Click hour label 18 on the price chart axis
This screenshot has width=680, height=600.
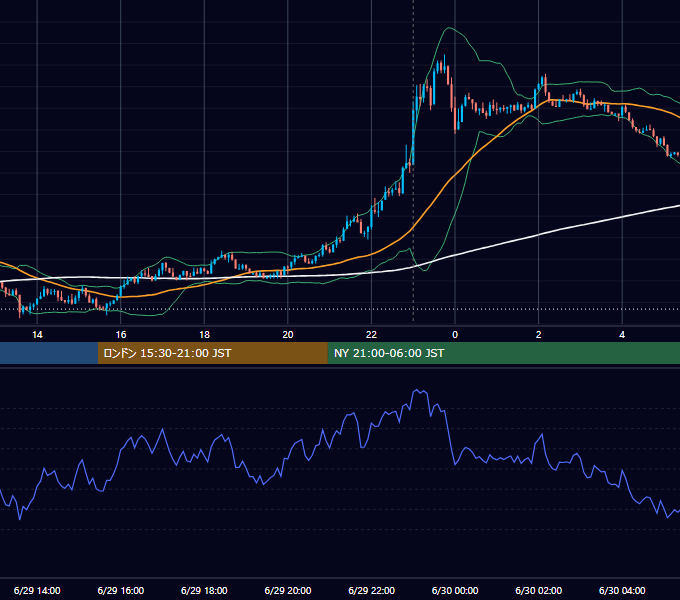(204, 335)
